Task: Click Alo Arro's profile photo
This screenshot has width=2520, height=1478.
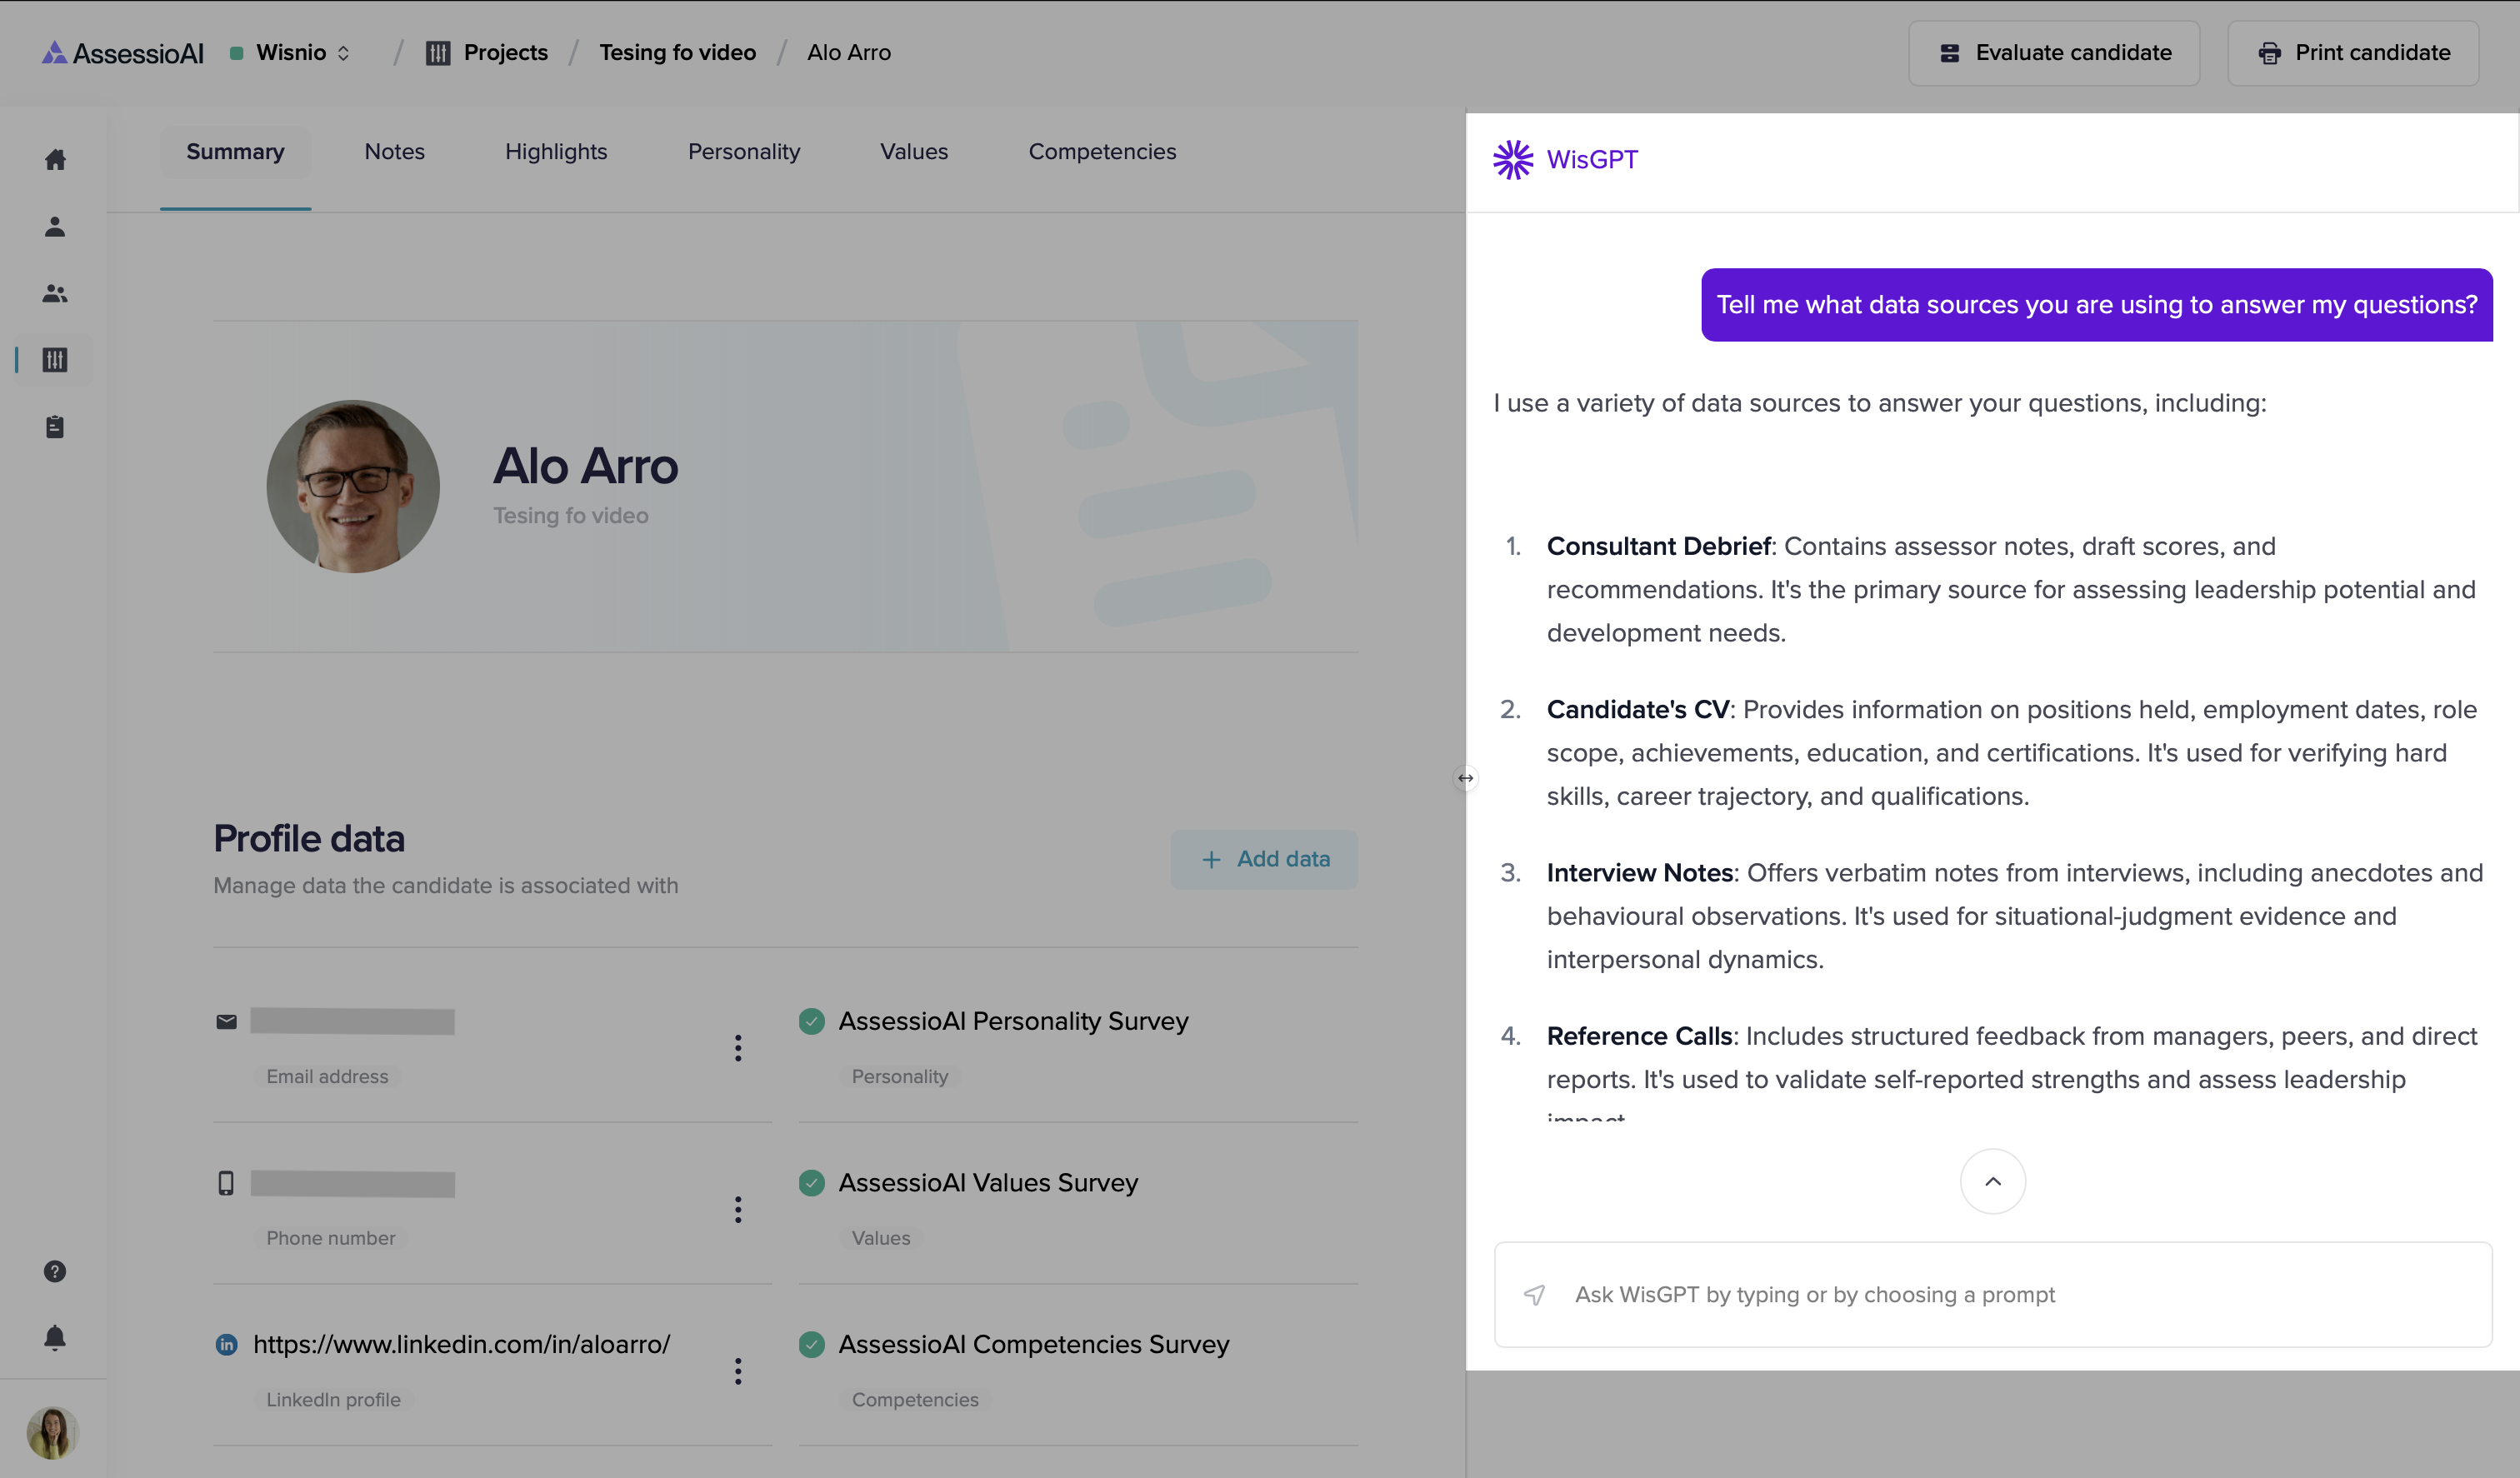Action: coord(353,487)
